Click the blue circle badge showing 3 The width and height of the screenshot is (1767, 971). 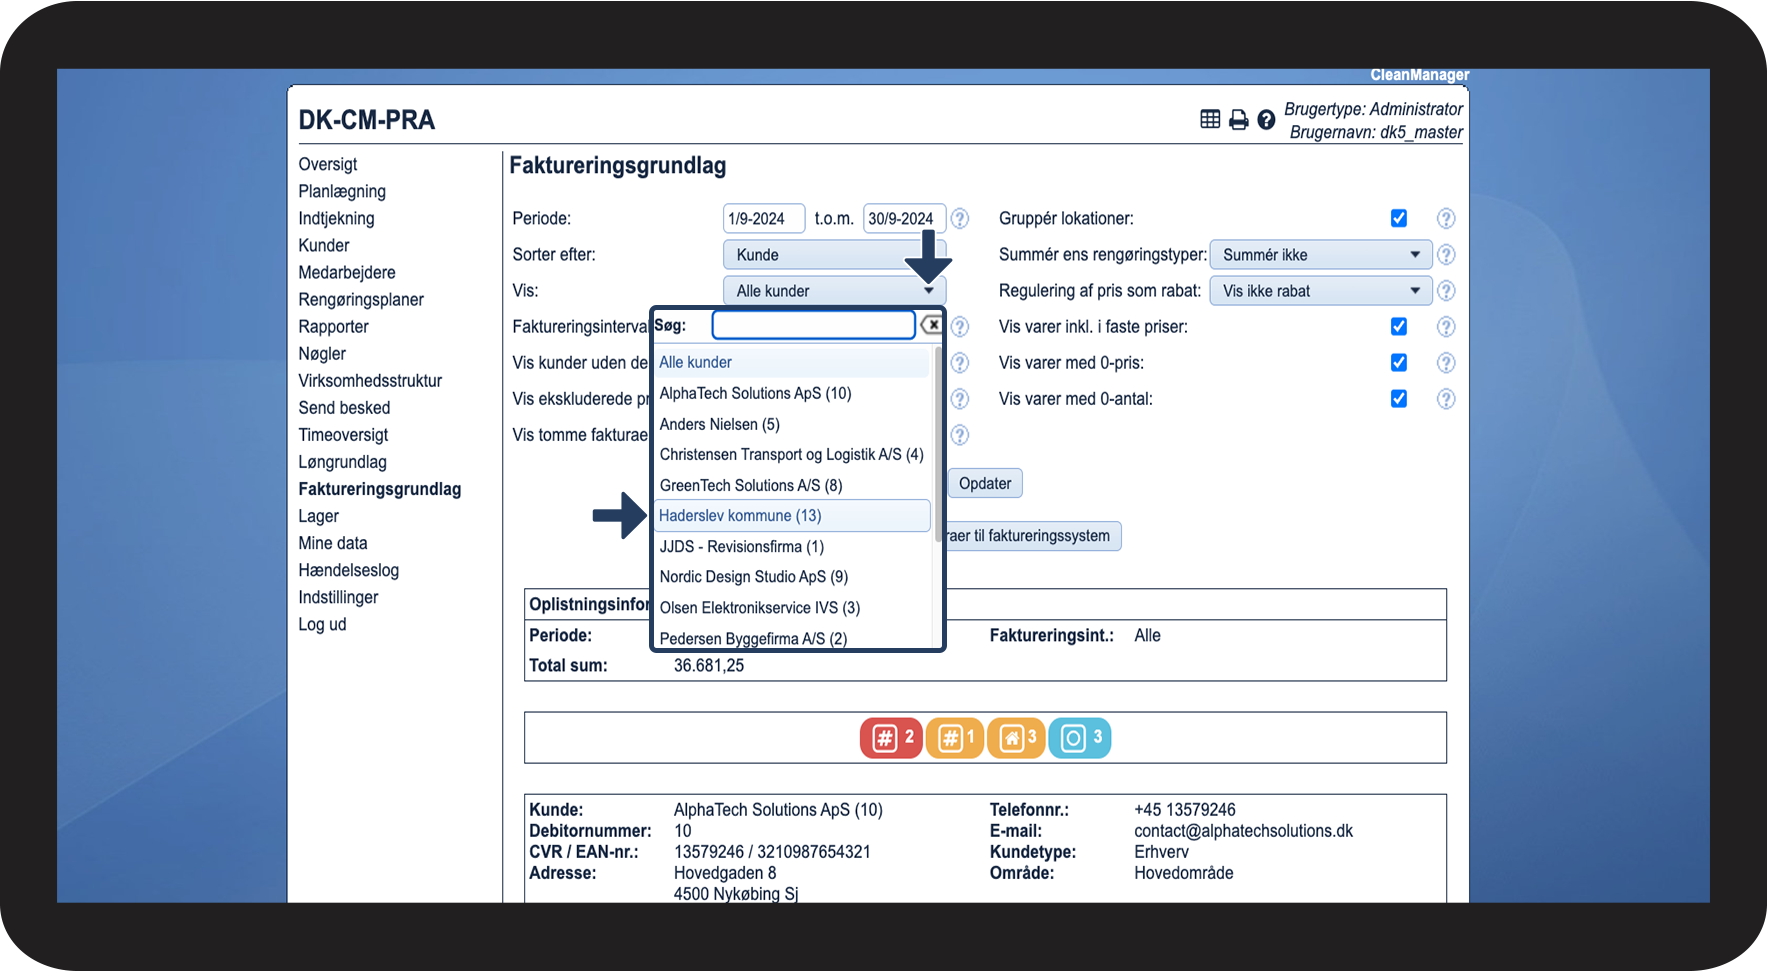click(x=1079, y=738)
